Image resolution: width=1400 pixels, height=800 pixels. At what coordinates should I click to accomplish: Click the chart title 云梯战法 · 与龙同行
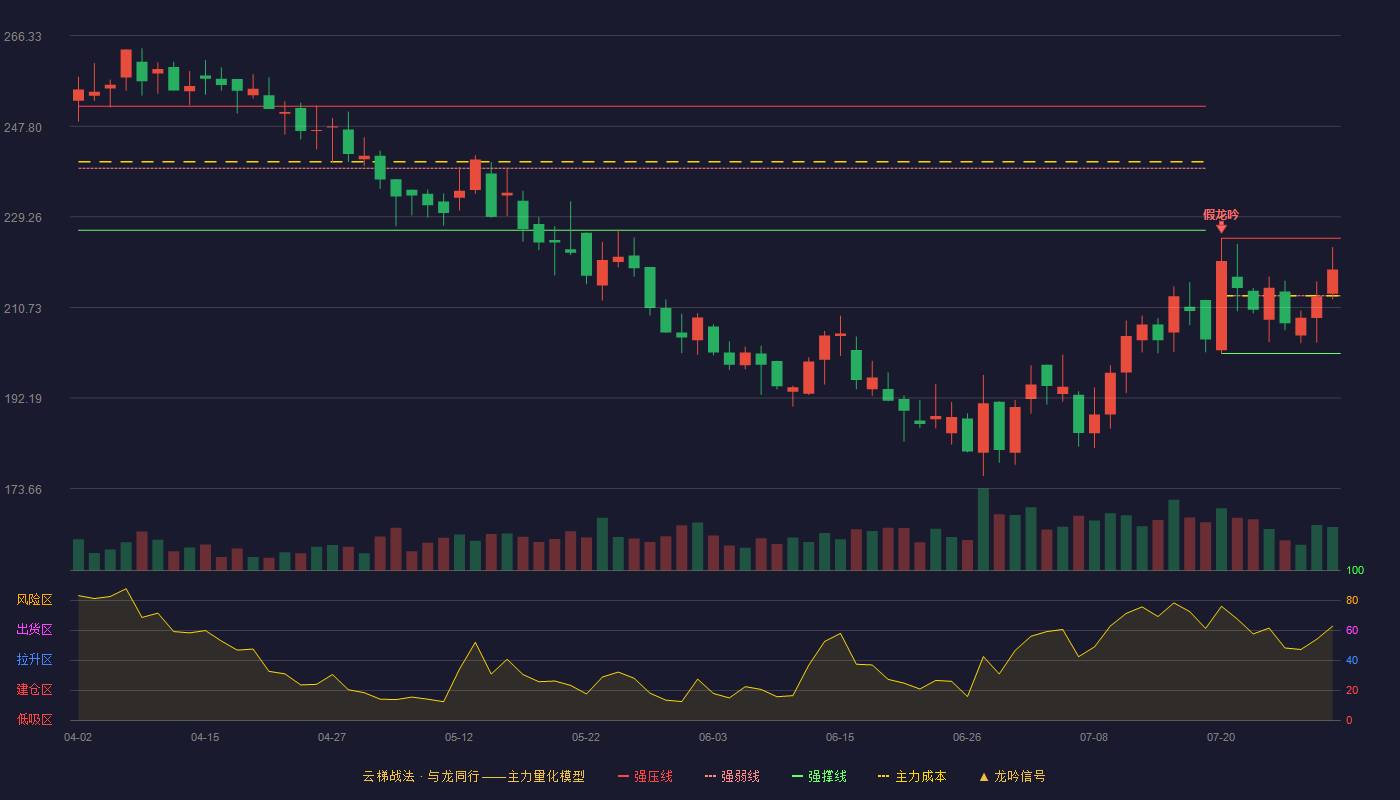pyautogui.click(x=420, y=776)
